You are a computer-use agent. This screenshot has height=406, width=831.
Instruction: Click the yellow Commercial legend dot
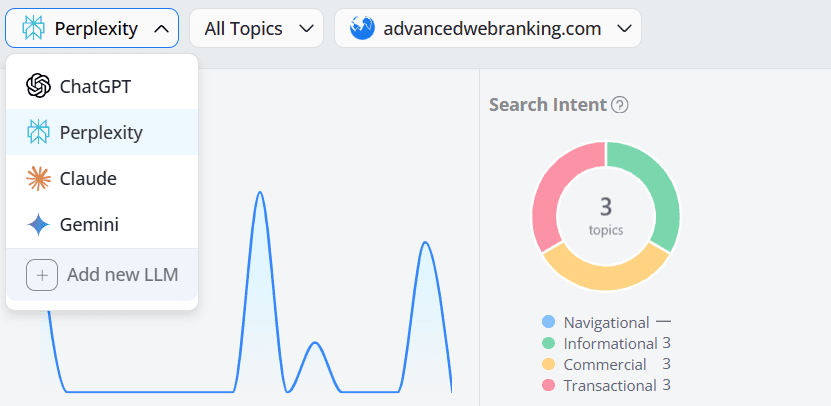549,364
